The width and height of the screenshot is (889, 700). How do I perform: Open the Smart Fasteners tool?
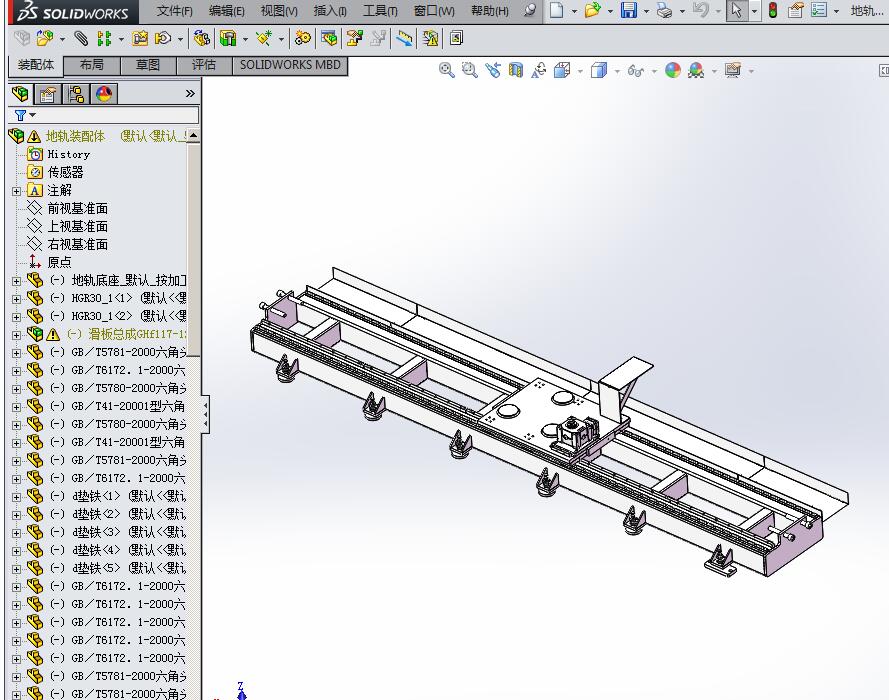click(139, 38)
